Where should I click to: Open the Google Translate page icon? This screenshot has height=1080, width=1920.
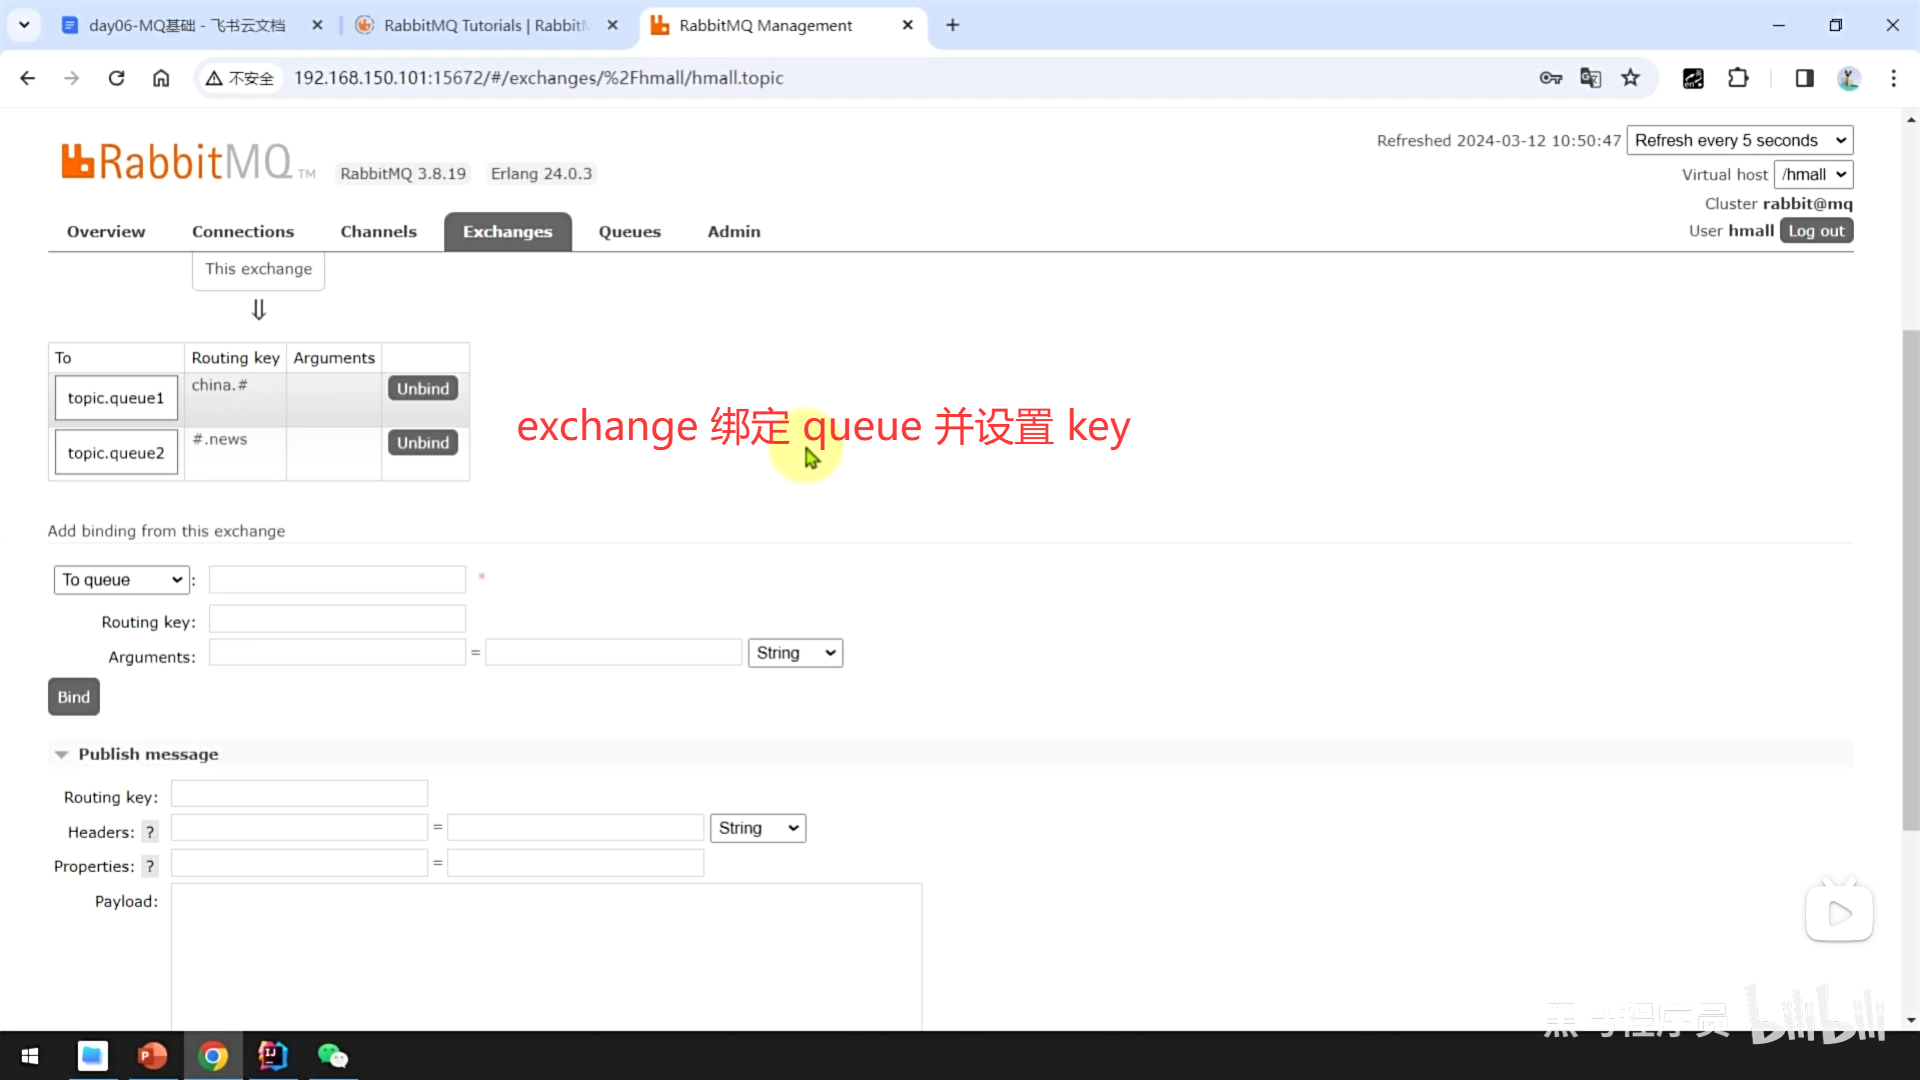[1591, 78]
